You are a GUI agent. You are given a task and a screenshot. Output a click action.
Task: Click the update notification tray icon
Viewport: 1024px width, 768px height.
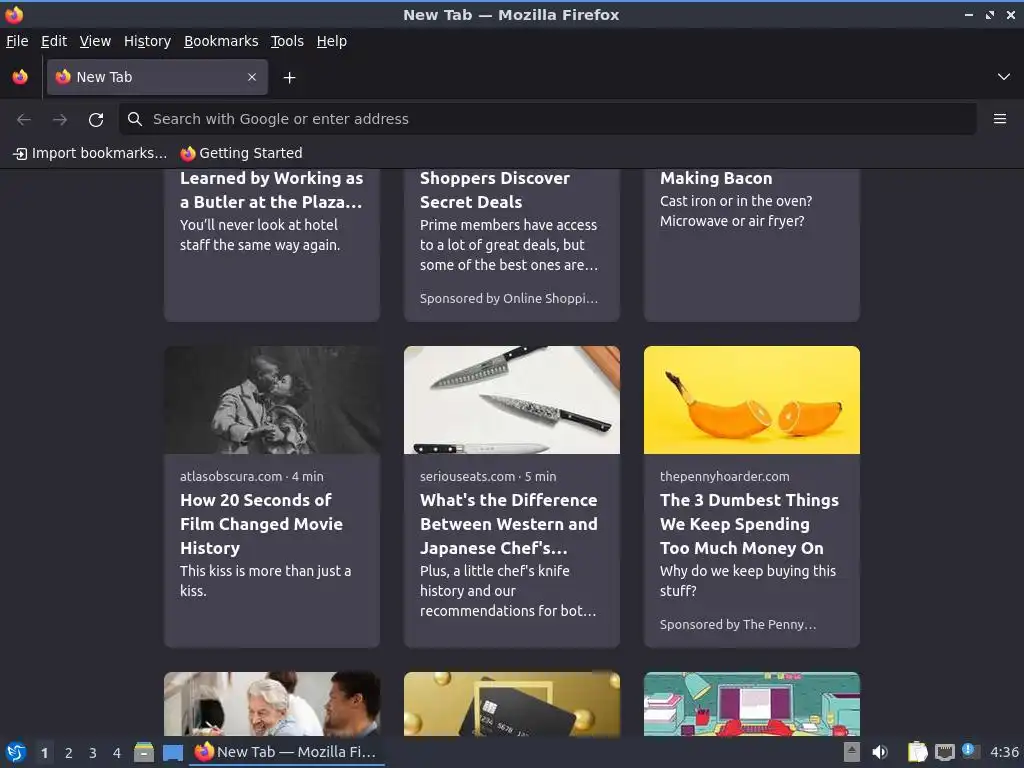click(970, 751)
